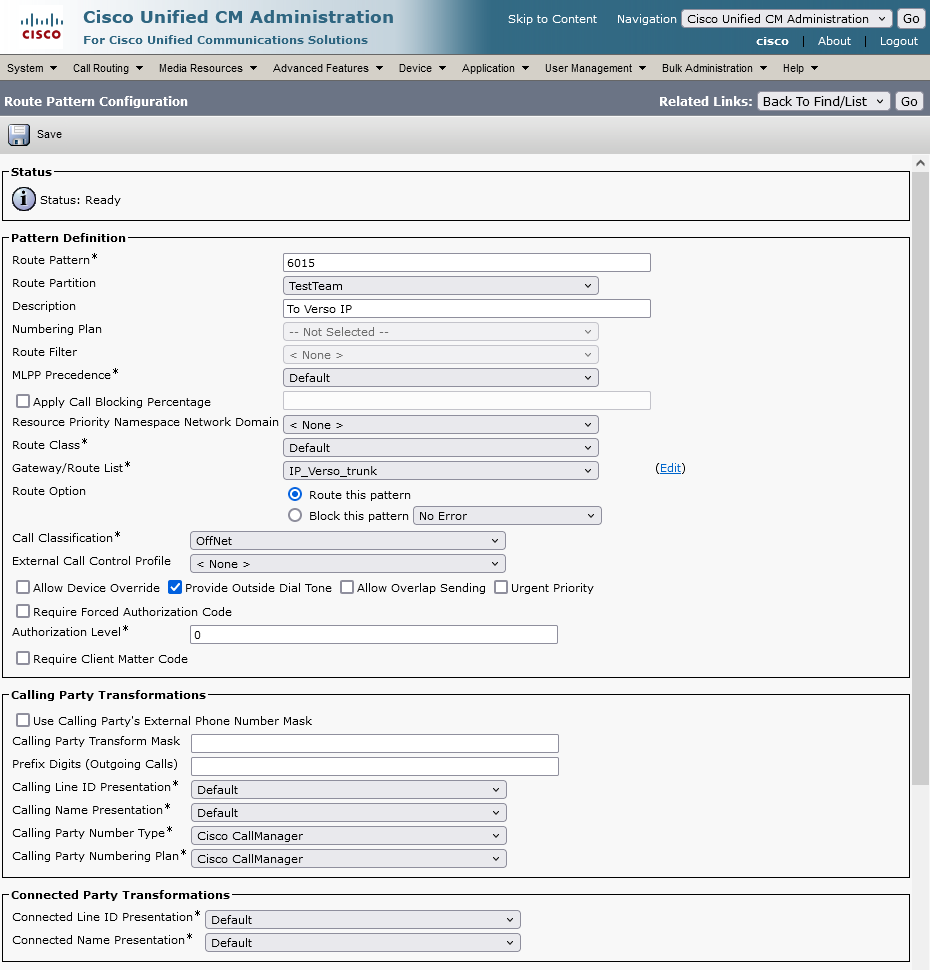The height and width of the screenshot is (970, 930).
Task: Check the Urgent Priority checkbox
Action: pyautogui.click(x=501, y=588)
